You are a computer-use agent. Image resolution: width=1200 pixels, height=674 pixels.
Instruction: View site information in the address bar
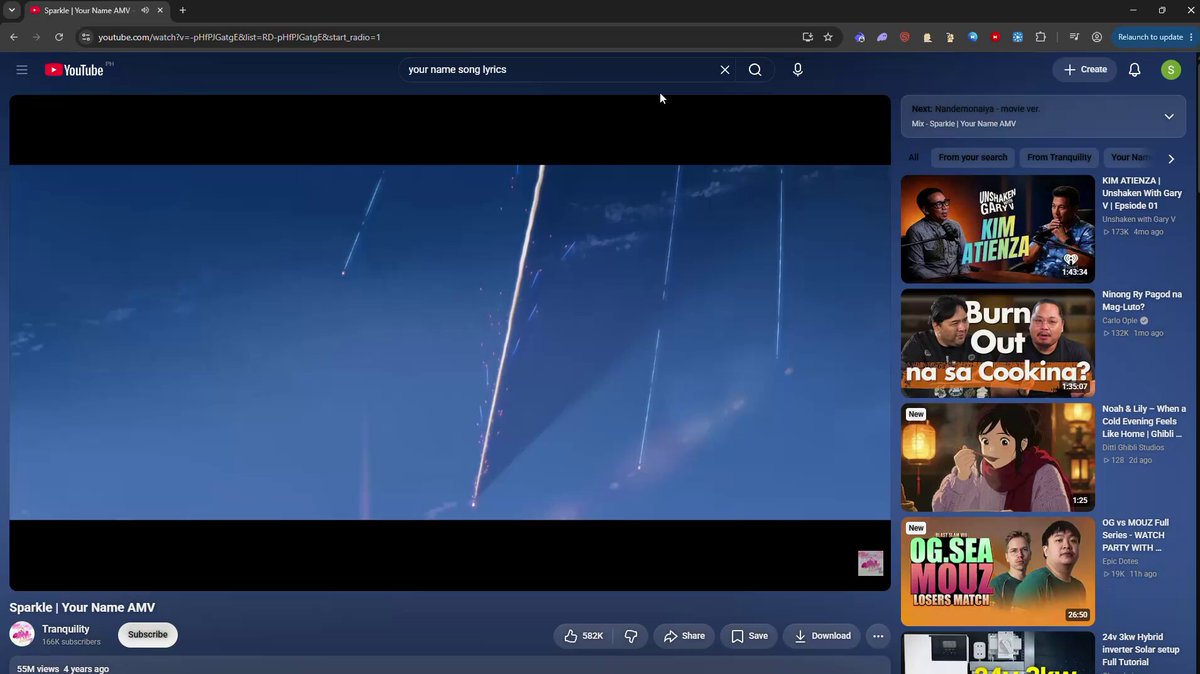click(86, 37)
